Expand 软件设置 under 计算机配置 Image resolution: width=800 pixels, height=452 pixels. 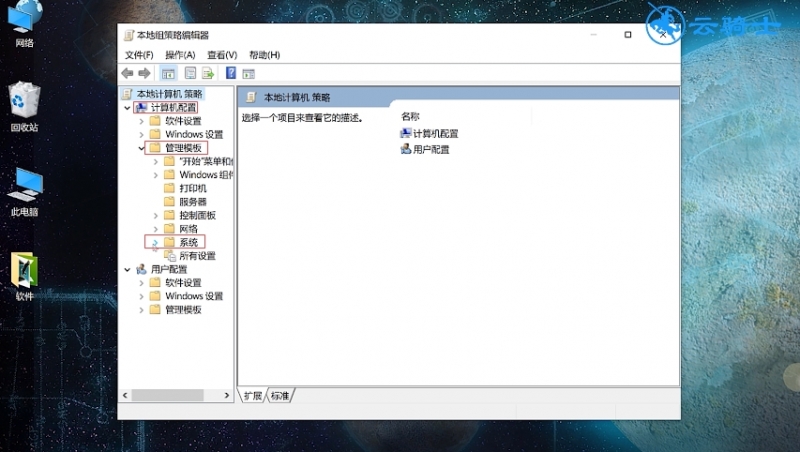coord(141,121)
